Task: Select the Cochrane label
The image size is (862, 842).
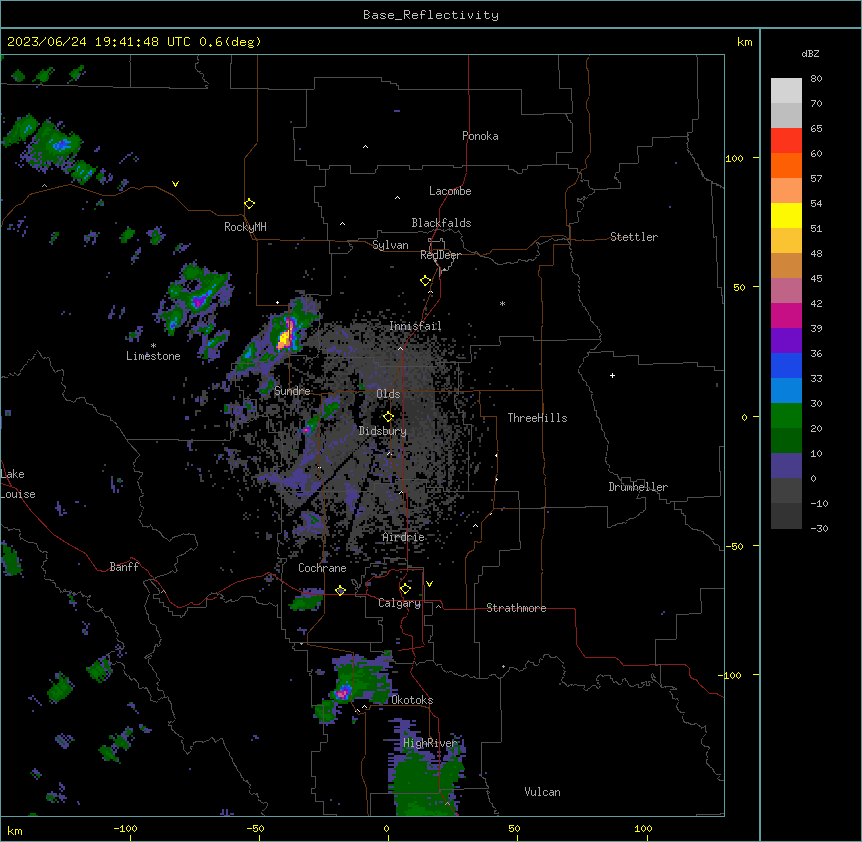Action: coord(322,568)
